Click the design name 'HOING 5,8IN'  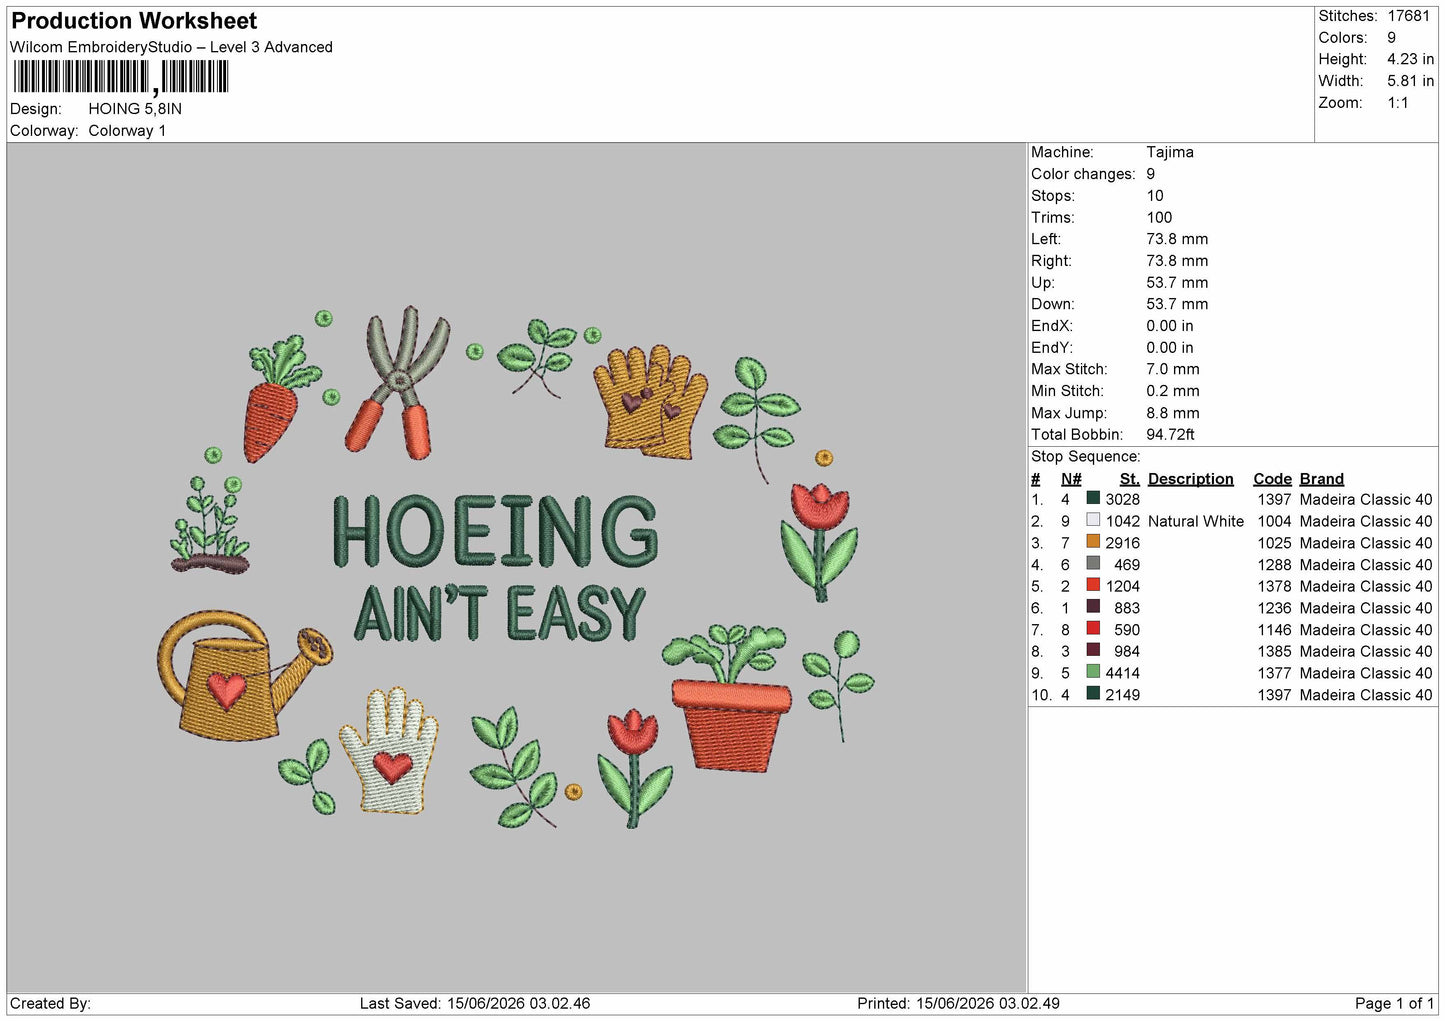click(x=135, y=109)
